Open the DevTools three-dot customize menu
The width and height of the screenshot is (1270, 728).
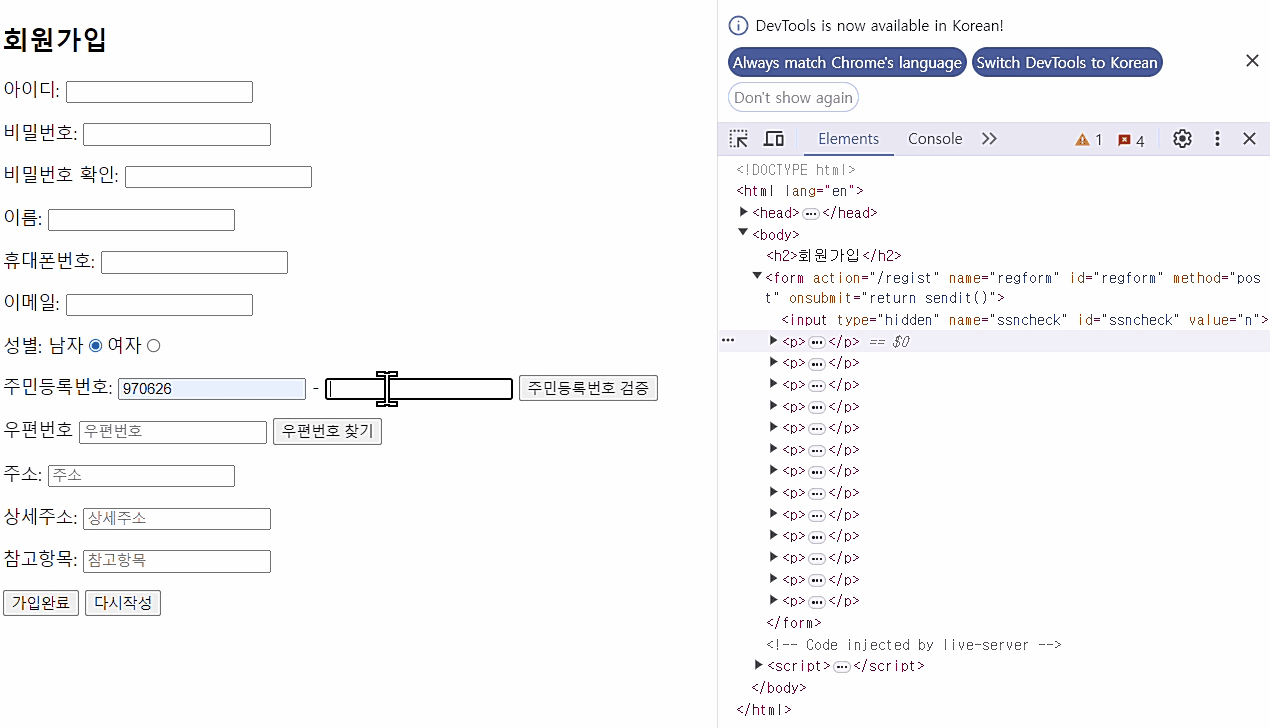tap(1217, 139)
